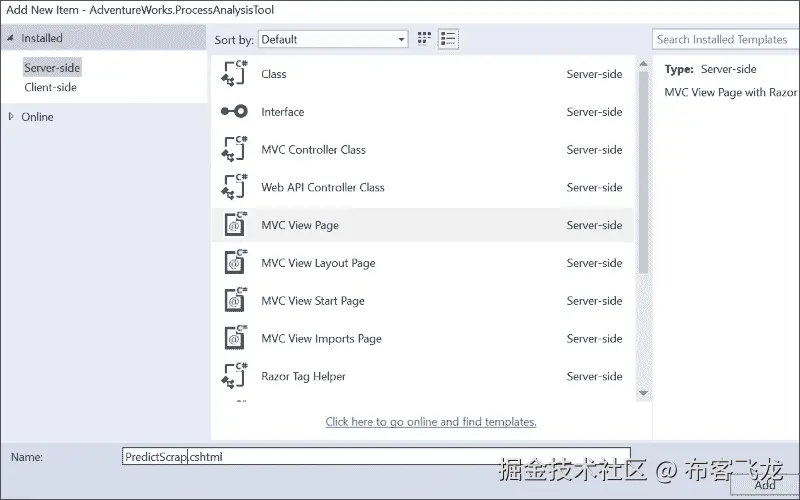This screenshot has width=800, height=500.
Task: Click the MVC View Start Page icon
Action: coord(235,301)
